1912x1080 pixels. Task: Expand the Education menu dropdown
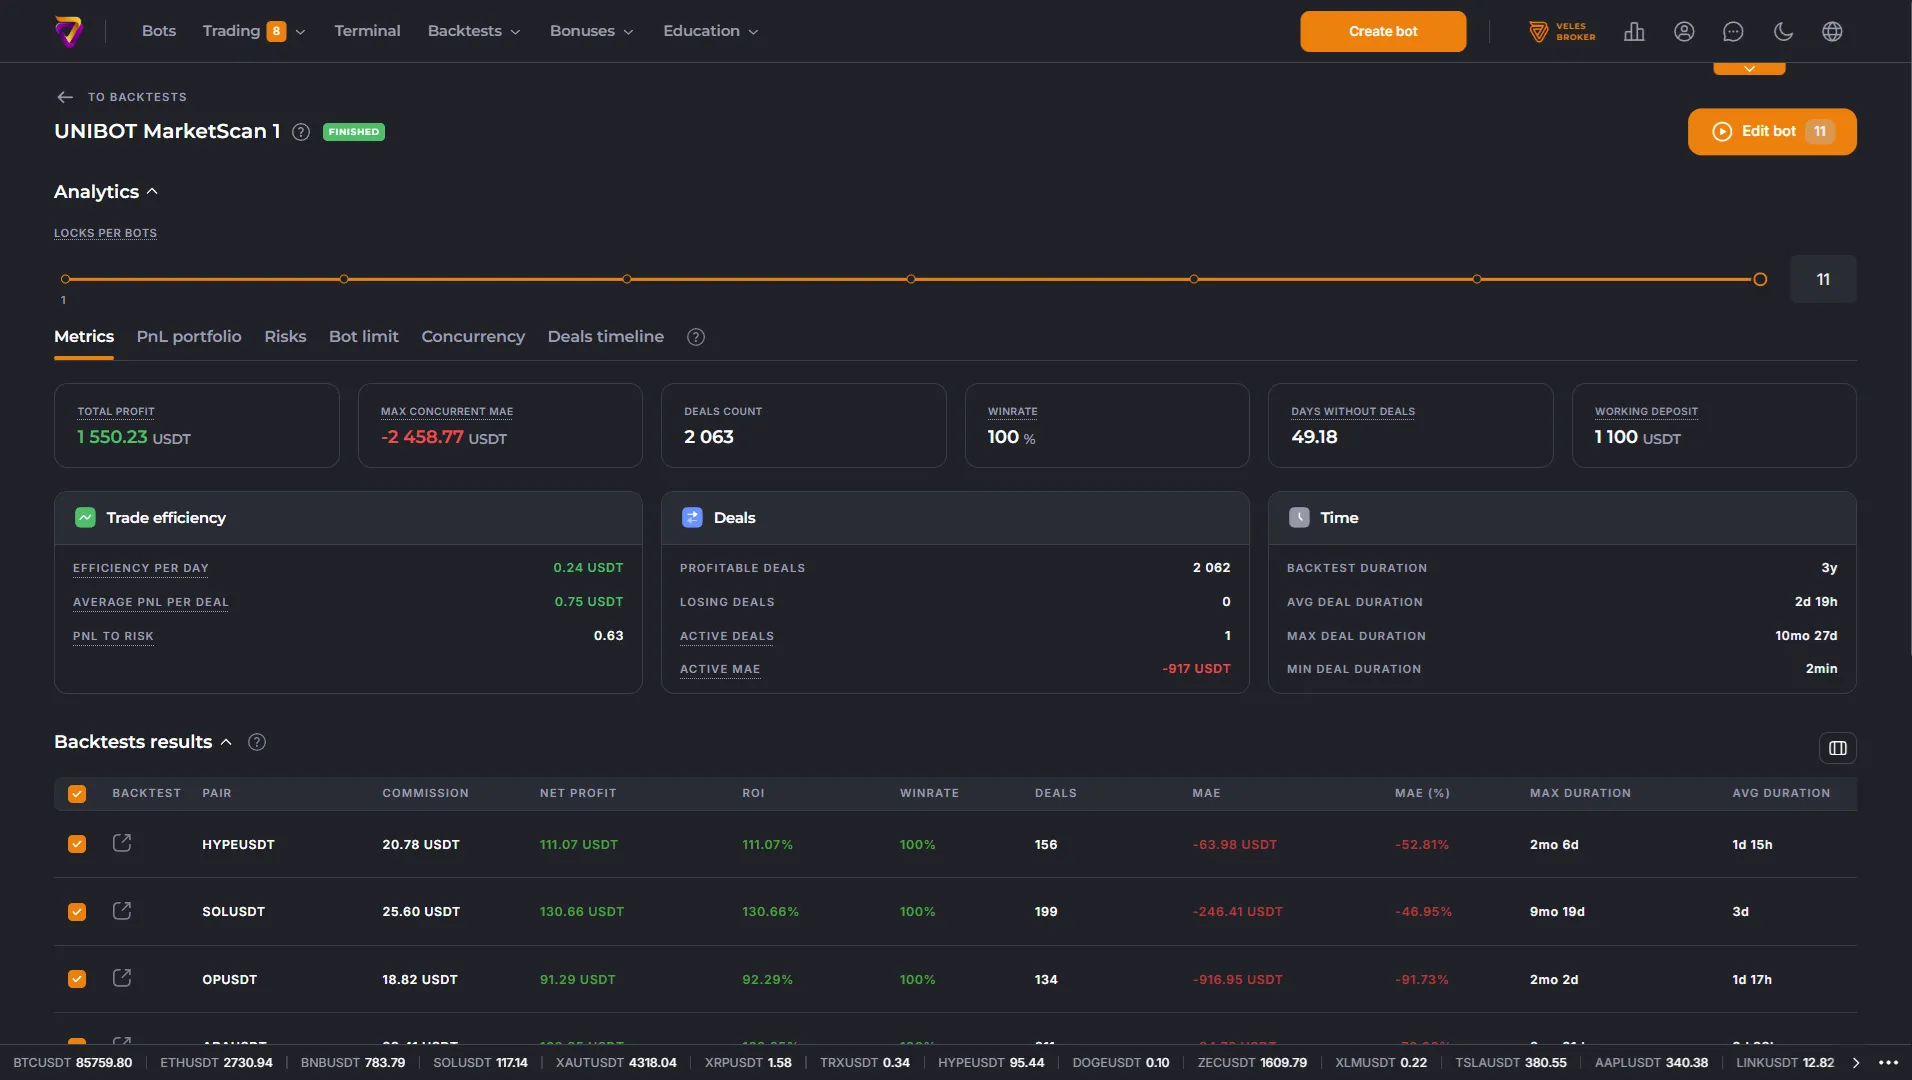711,31
